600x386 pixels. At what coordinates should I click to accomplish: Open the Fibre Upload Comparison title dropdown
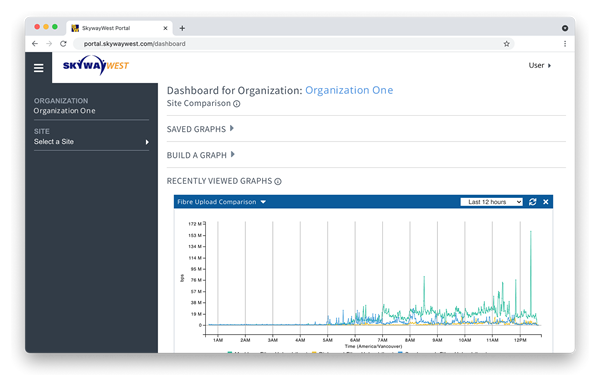coord(222,202)
